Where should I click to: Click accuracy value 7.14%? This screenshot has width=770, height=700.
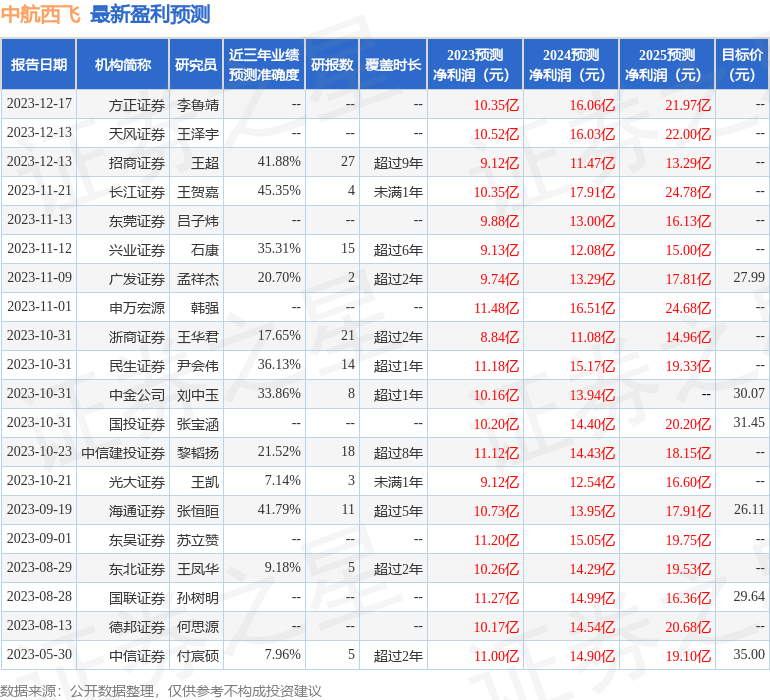pyautogui.click(x=282, y=480)
